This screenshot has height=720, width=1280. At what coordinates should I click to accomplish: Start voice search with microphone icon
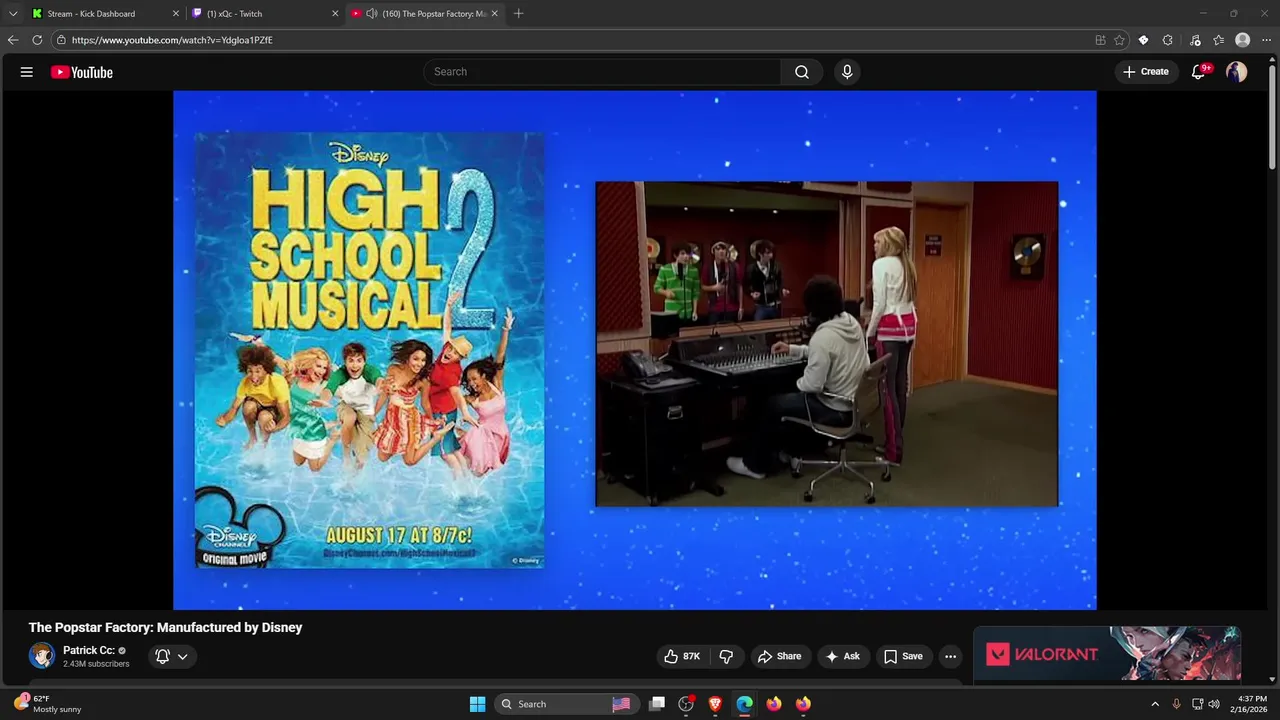coord(847,72)
